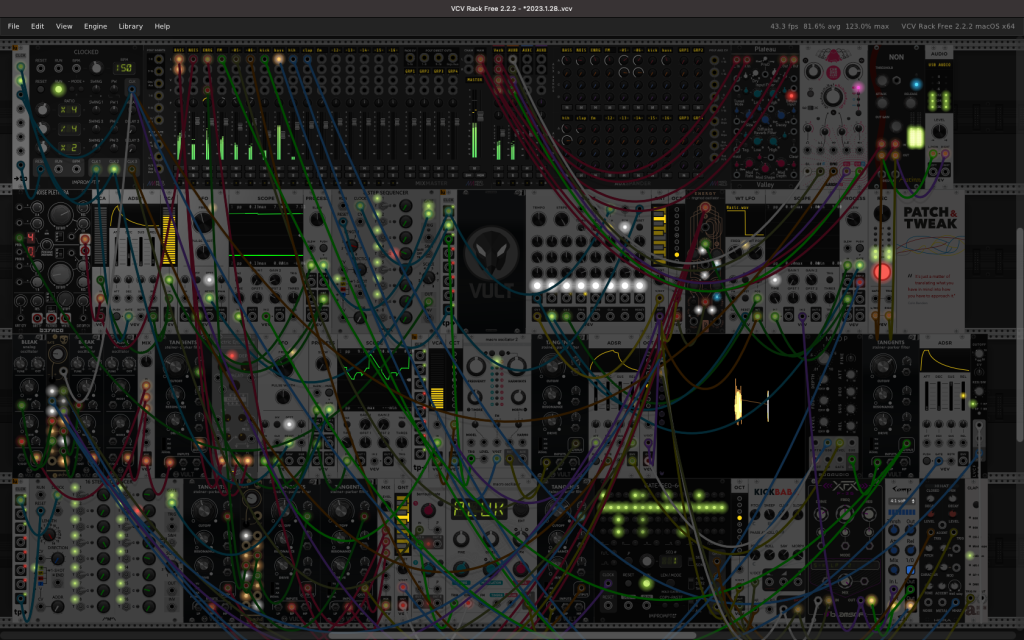Click the 'x 4' ratio display on Clocked
1024x640 pixels.
click(69, 110)
